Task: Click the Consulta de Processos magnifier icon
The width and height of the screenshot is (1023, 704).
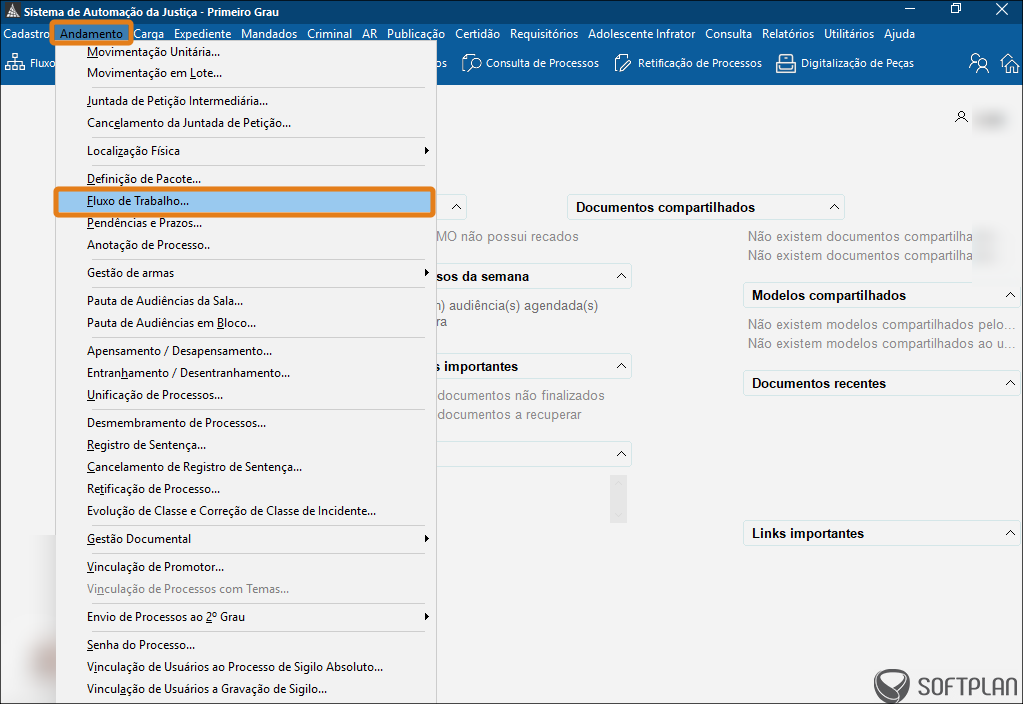Action: point(471,63)
